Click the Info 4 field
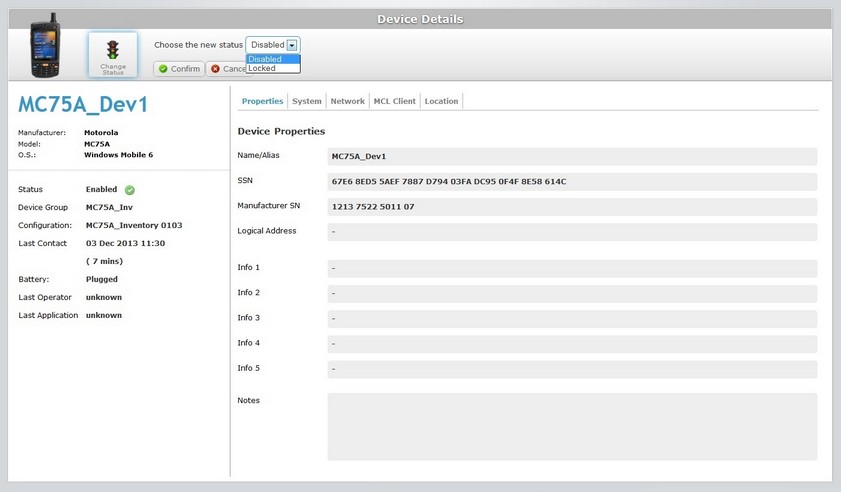Viewport: 841px width, 492px height. [572, 344]
